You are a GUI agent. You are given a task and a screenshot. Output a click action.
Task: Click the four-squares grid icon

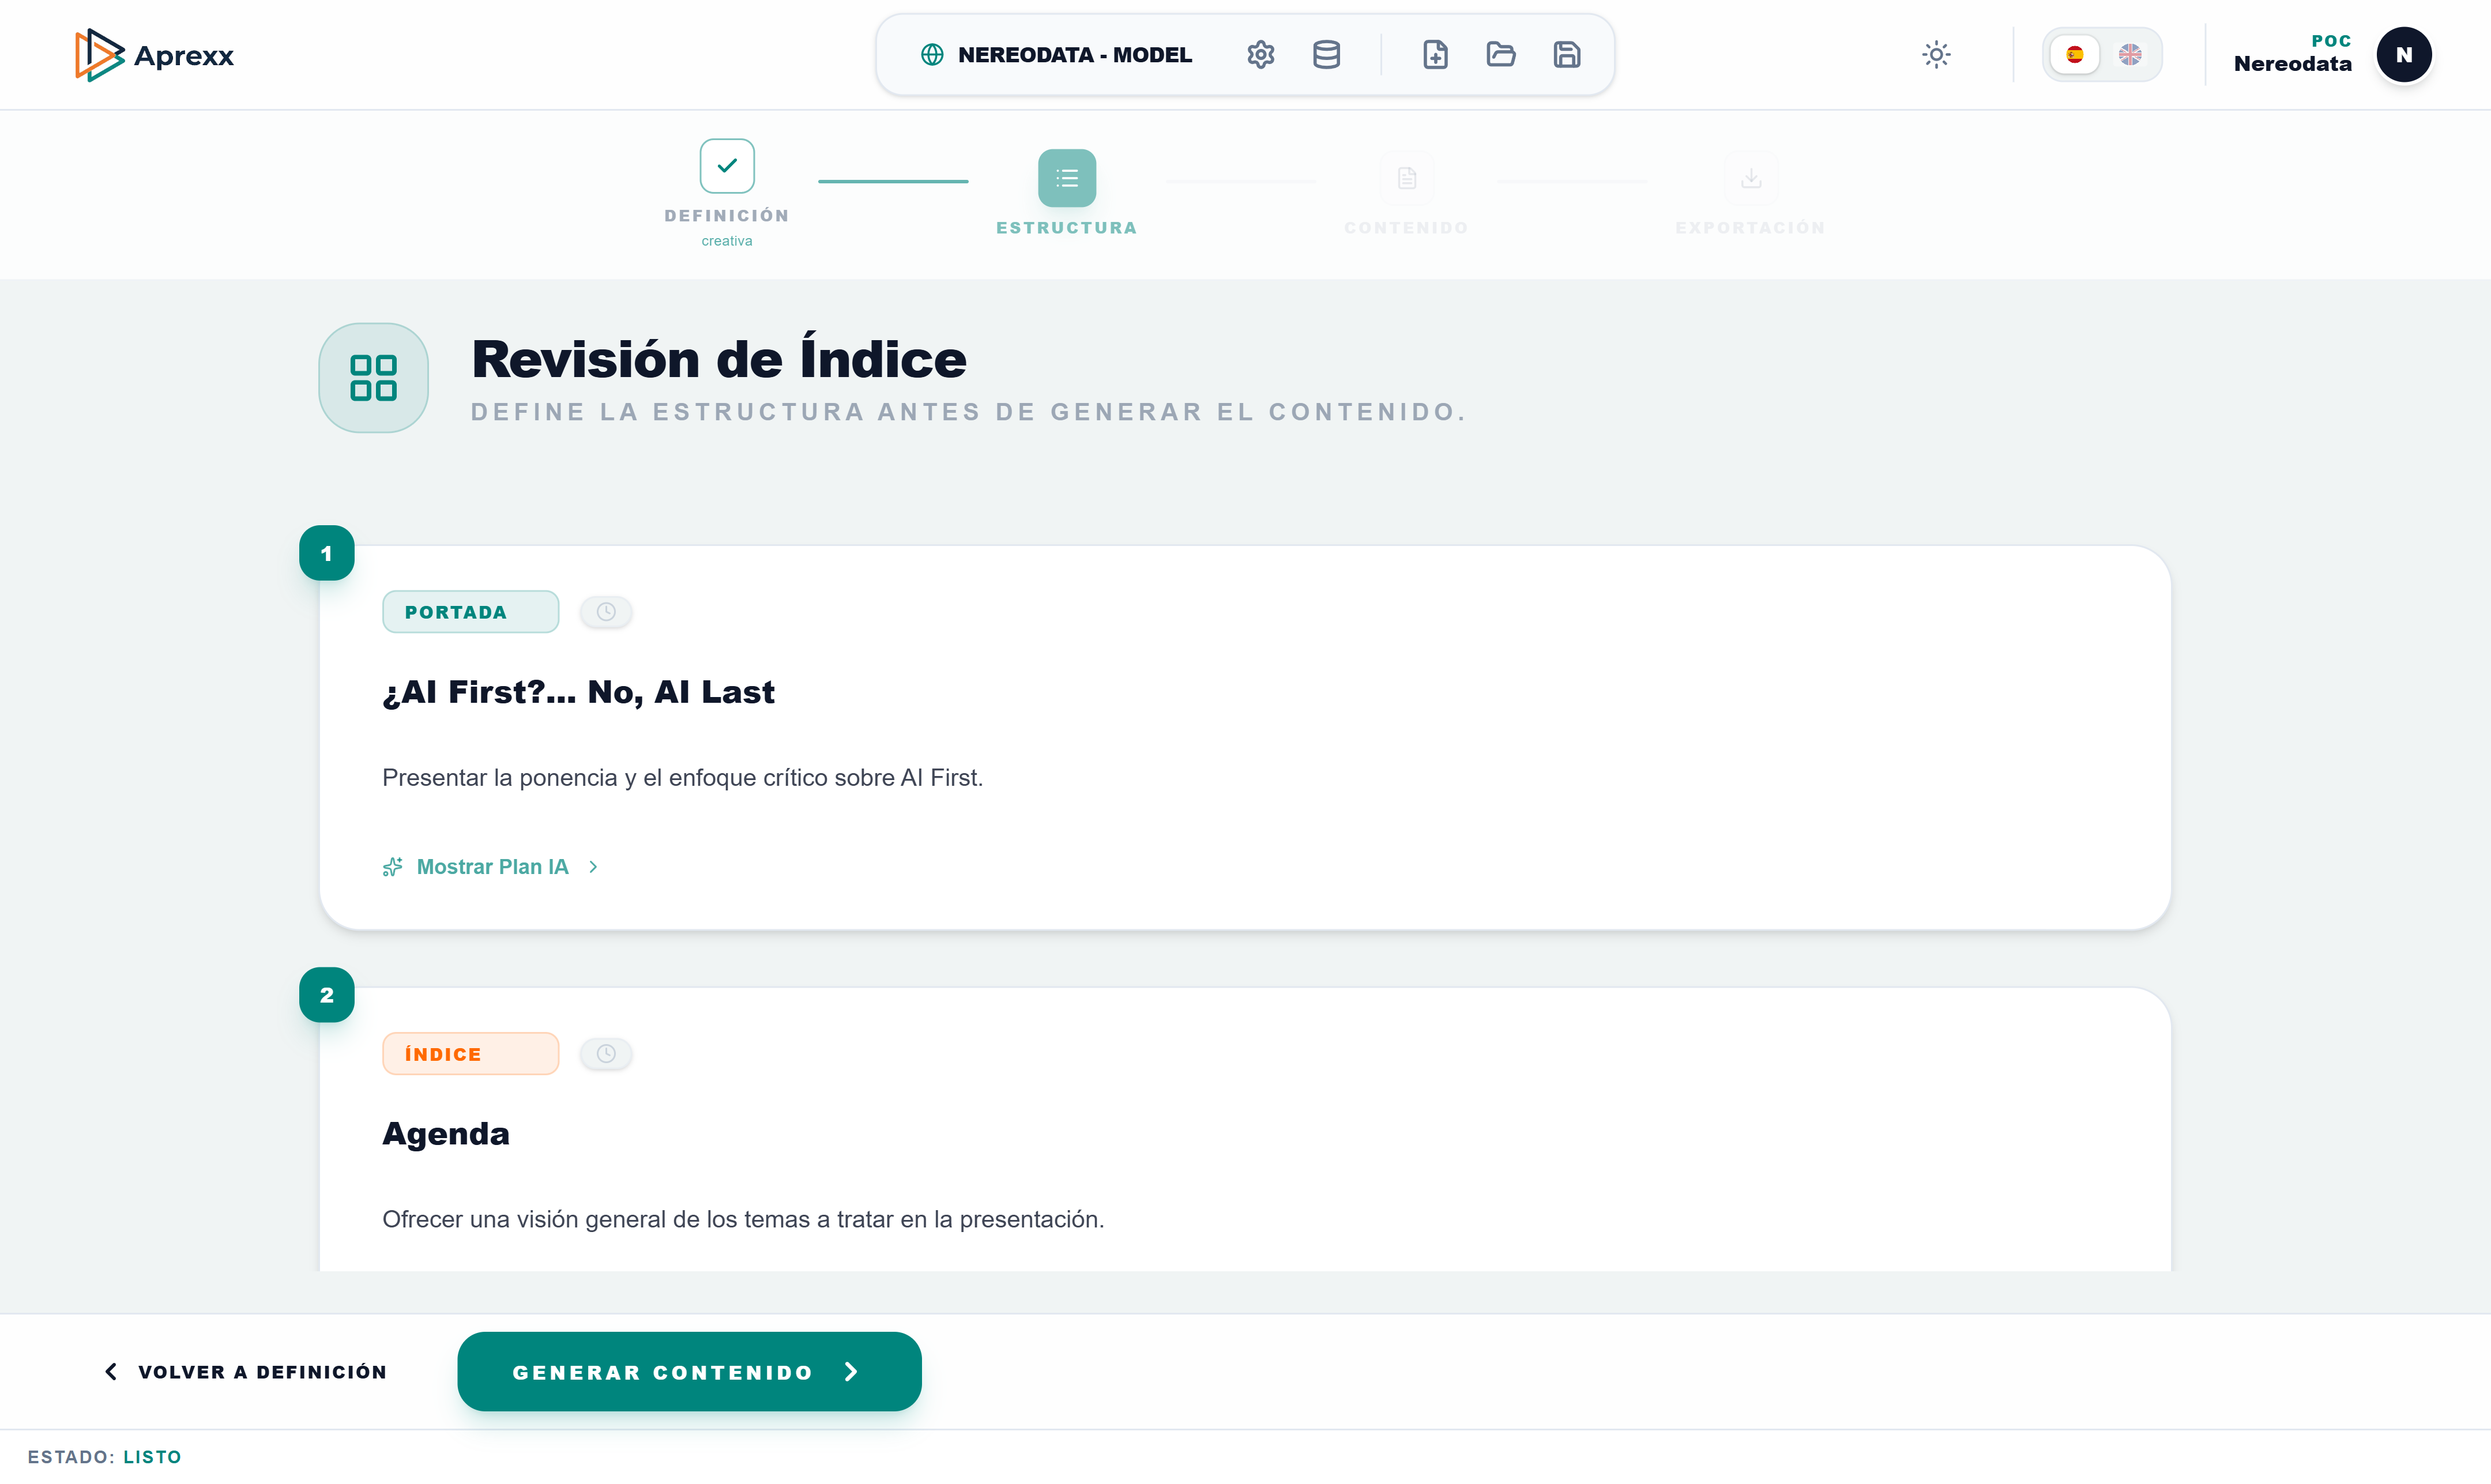point(373,378)
